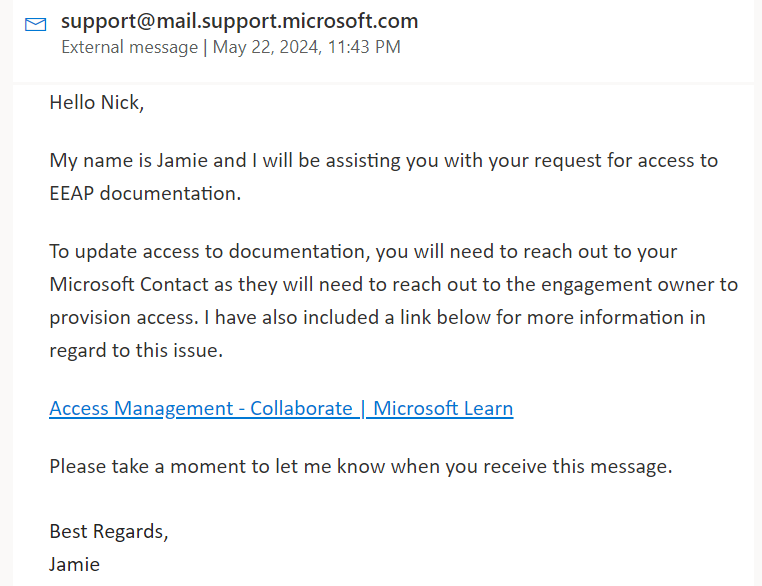The image size is (762, 586).
Task: Click the 'Jamie' signature at the bottom
Action: (74, 565)
